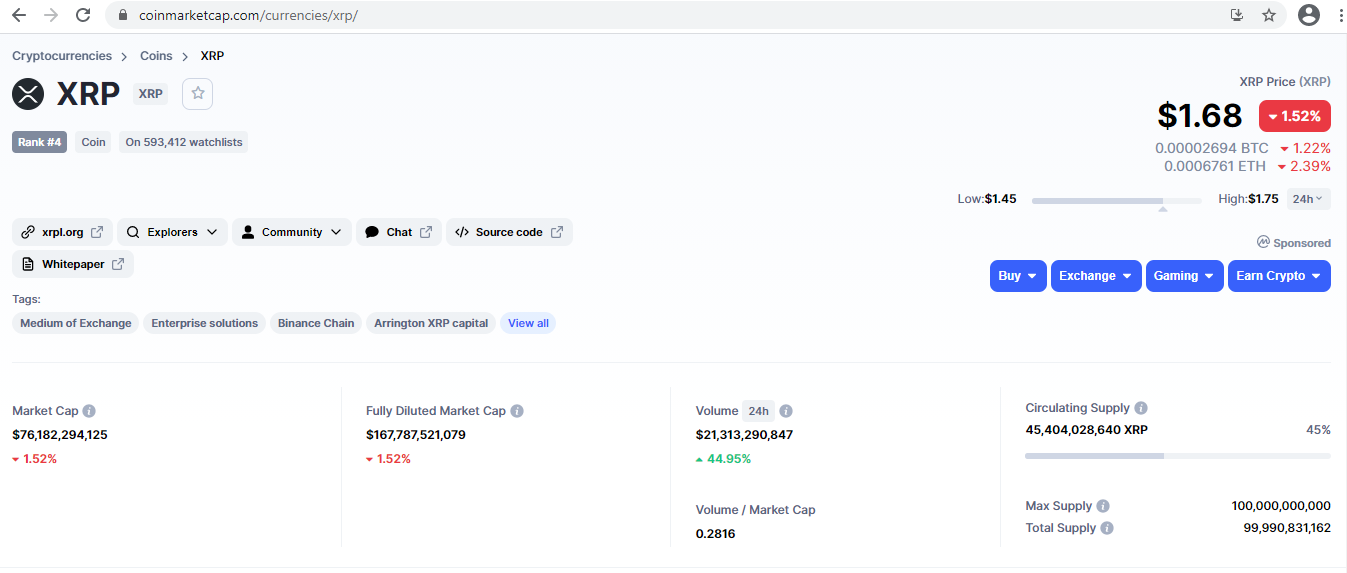
Task: Click the volume value $21,313,290,847
Action: (x=744, y=435)
